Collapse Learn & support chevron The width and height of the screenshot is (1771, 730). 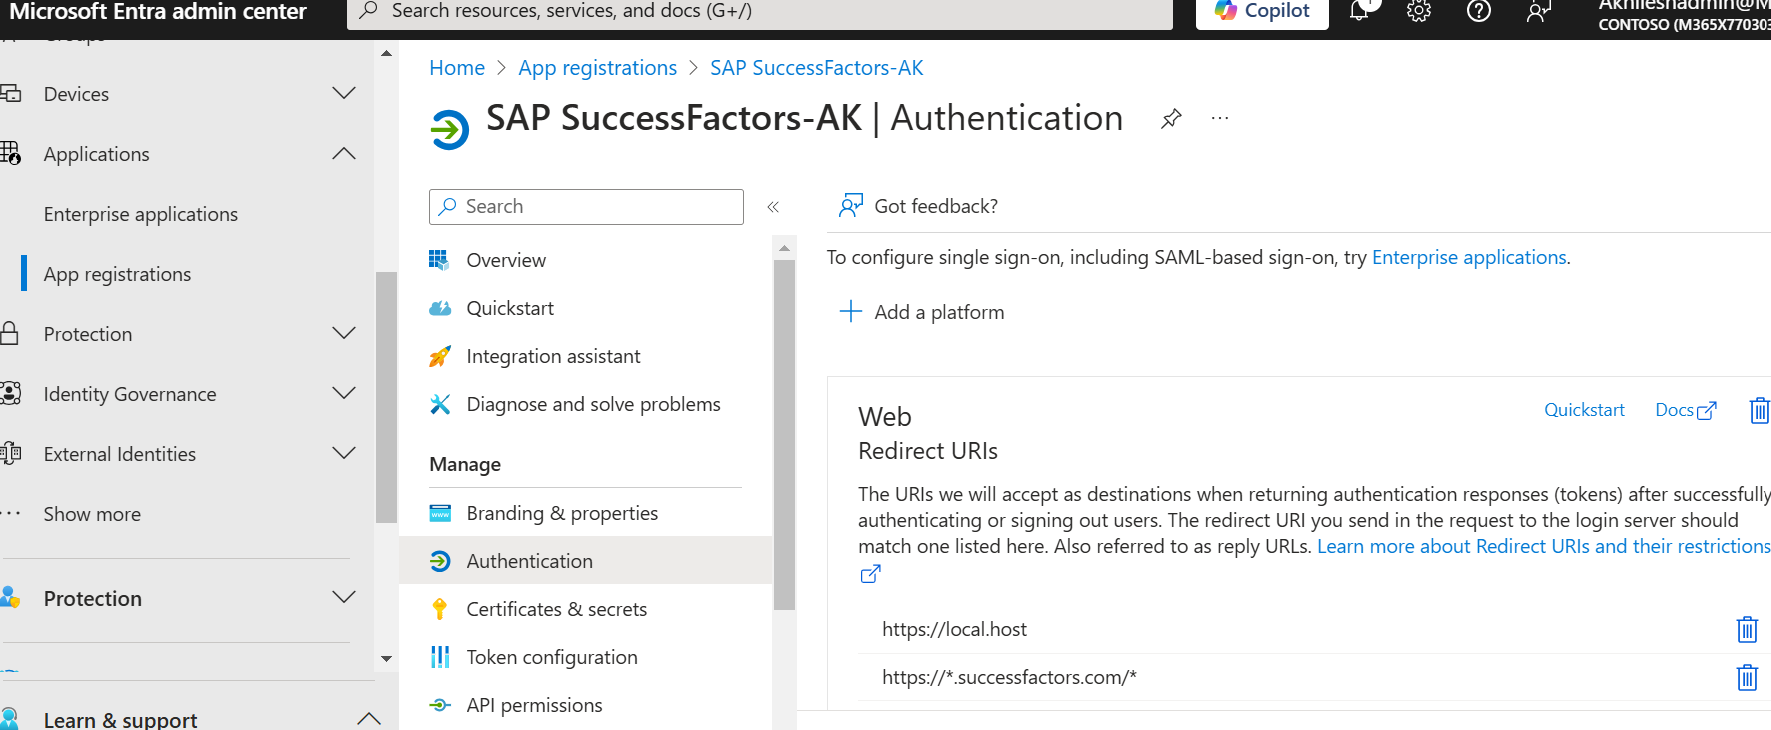point(369,719)
